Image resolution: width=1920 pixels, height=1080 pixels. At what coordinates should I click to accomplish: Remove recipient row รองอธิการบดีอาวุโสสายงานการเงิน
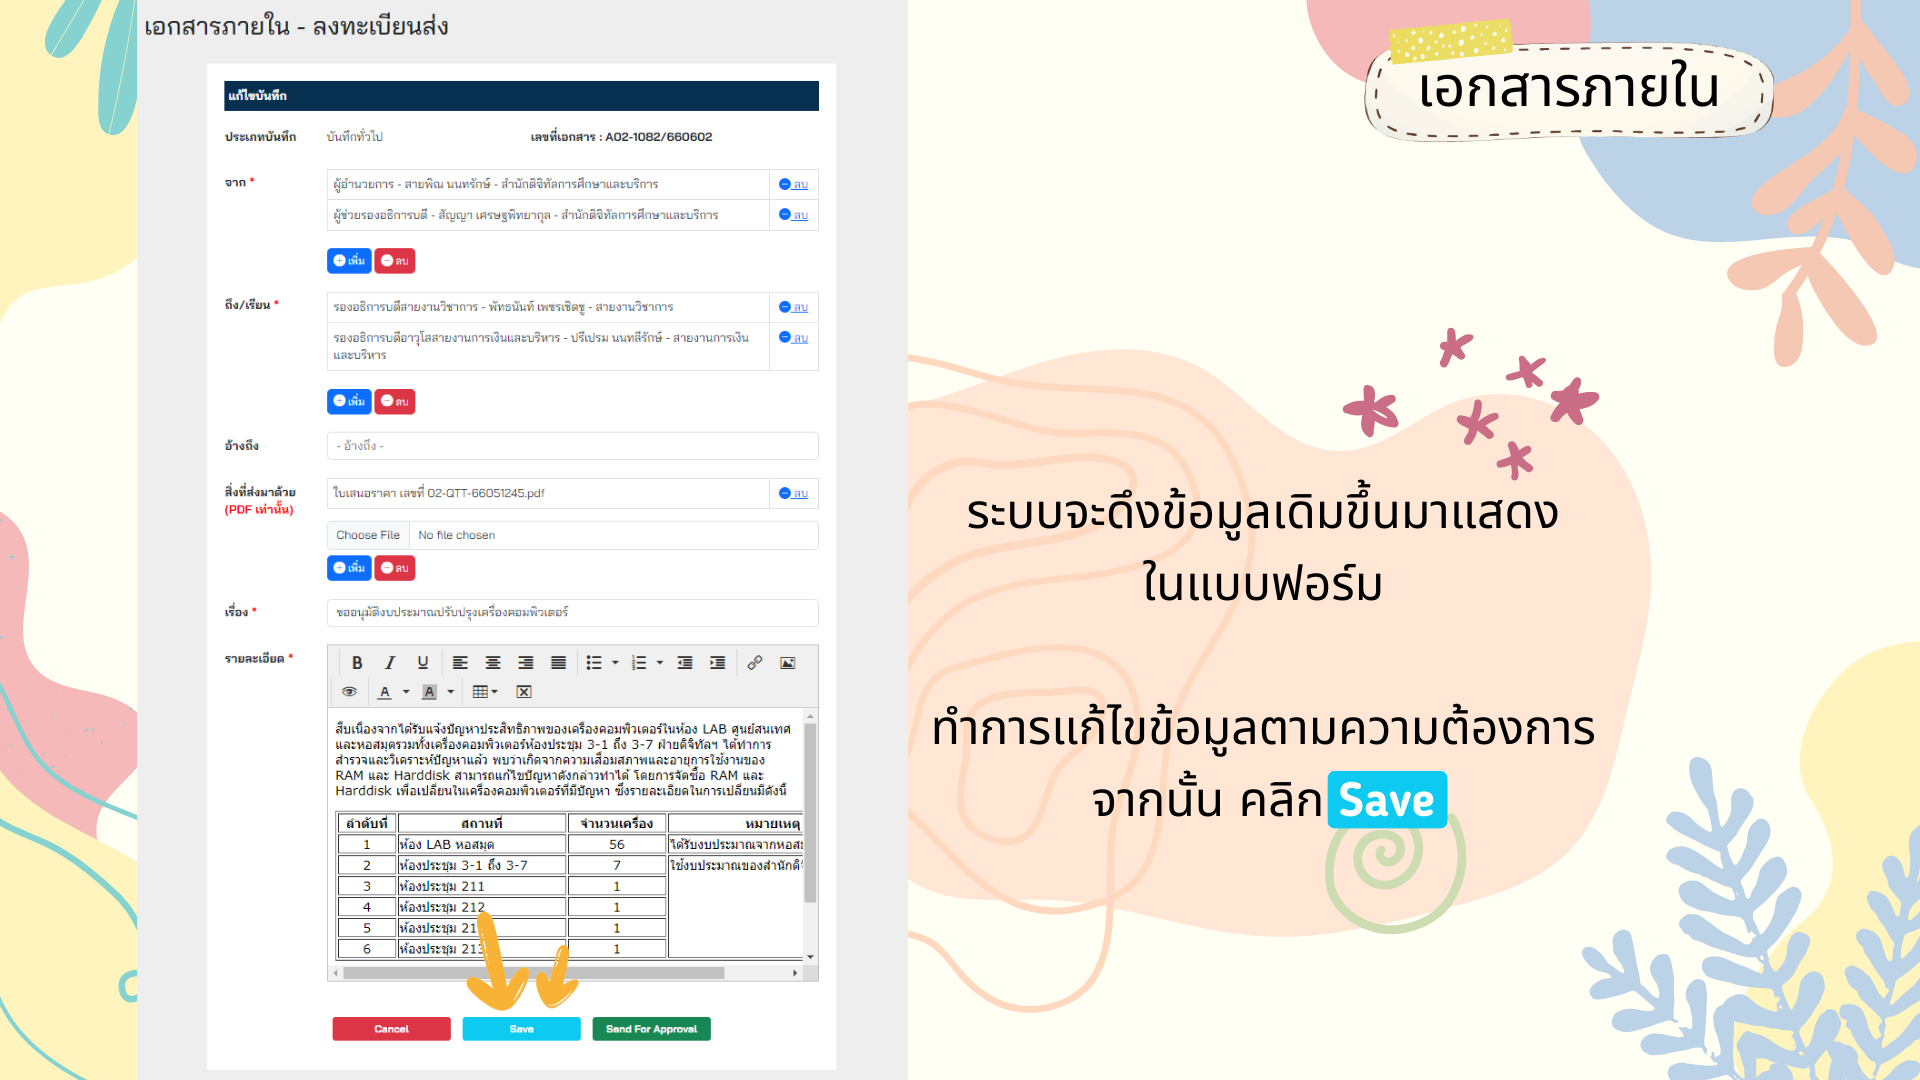pyautogui.click(x=794, y=339)
